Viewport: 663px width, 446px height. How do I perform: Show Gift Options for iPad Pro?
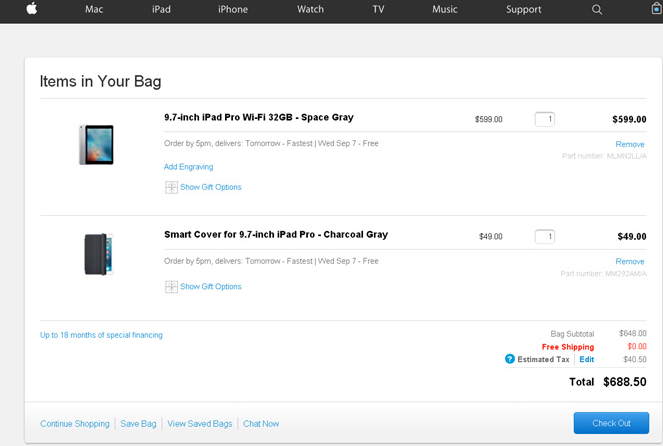[x=211, y=187]
